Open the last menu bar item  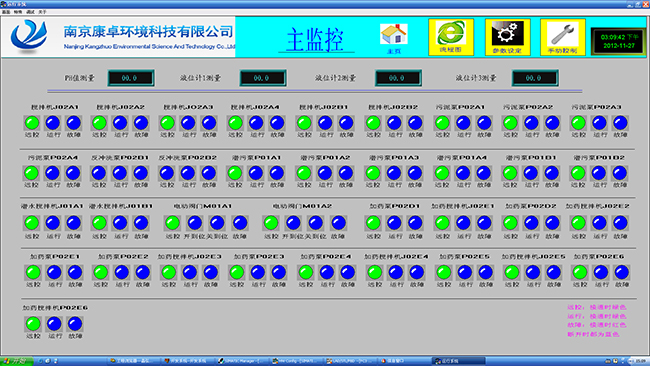[x=42, y=12]
